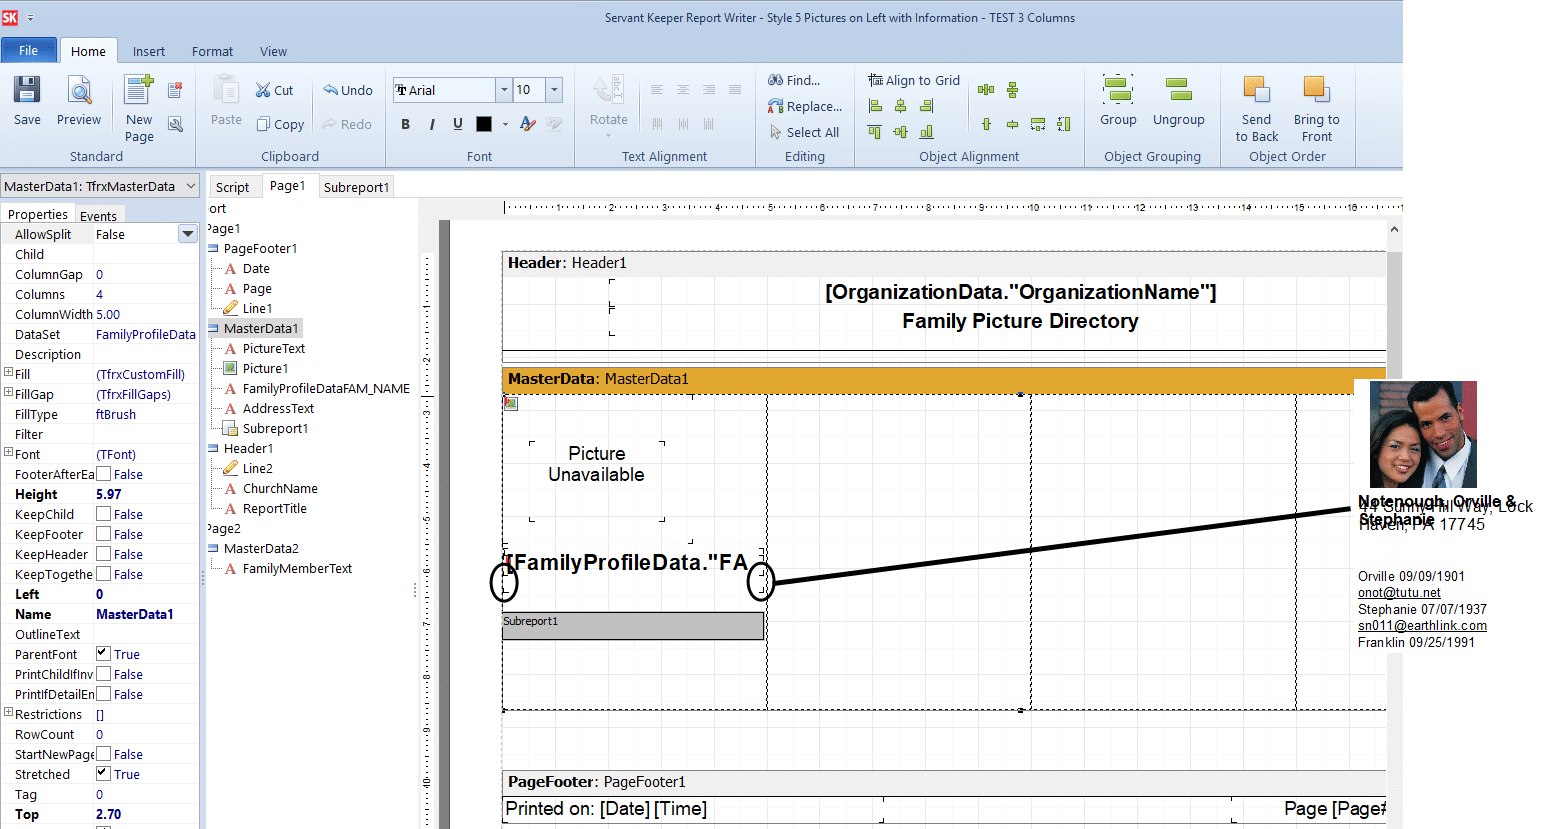Open the Arial font name dropdown
The height and width of the screenshot is (829, 1542).
[503, 90]
